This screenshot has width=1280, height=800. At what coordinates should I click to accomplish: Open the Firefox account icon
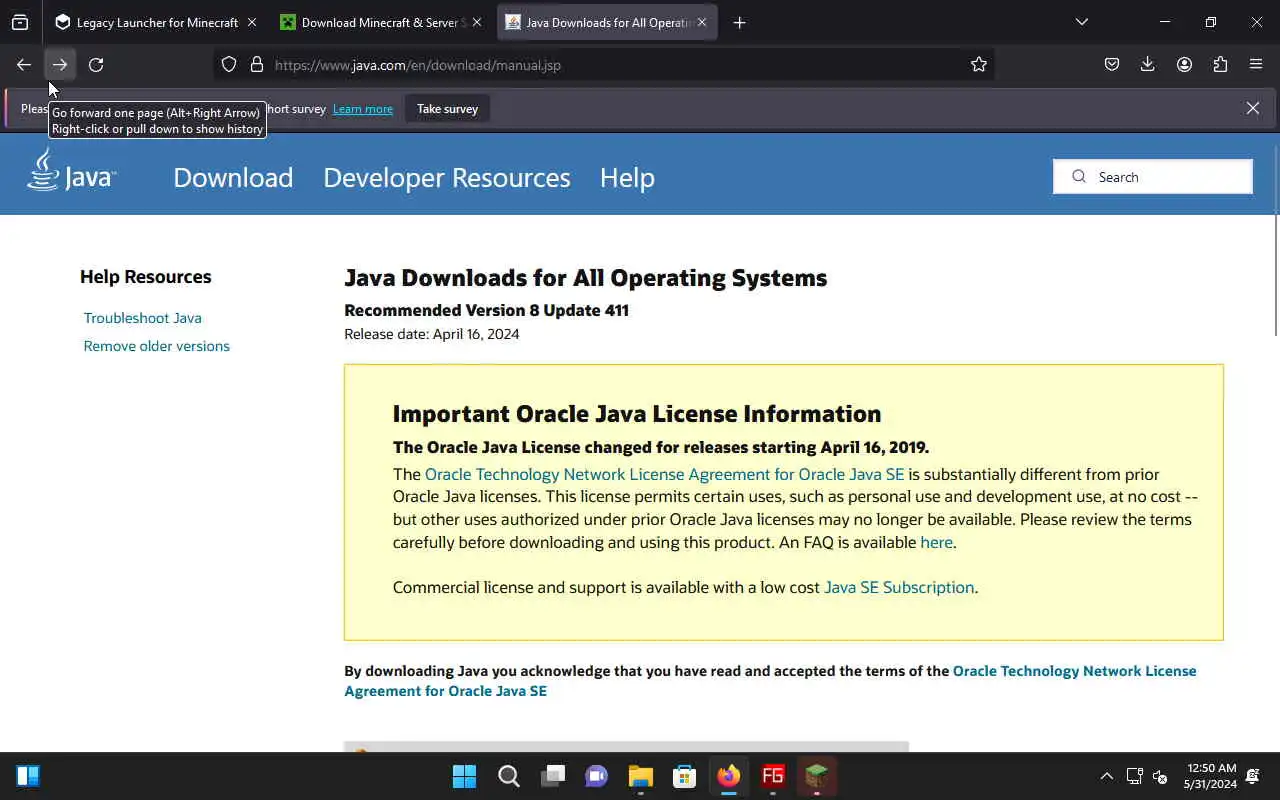click(x=1184, y=65)
